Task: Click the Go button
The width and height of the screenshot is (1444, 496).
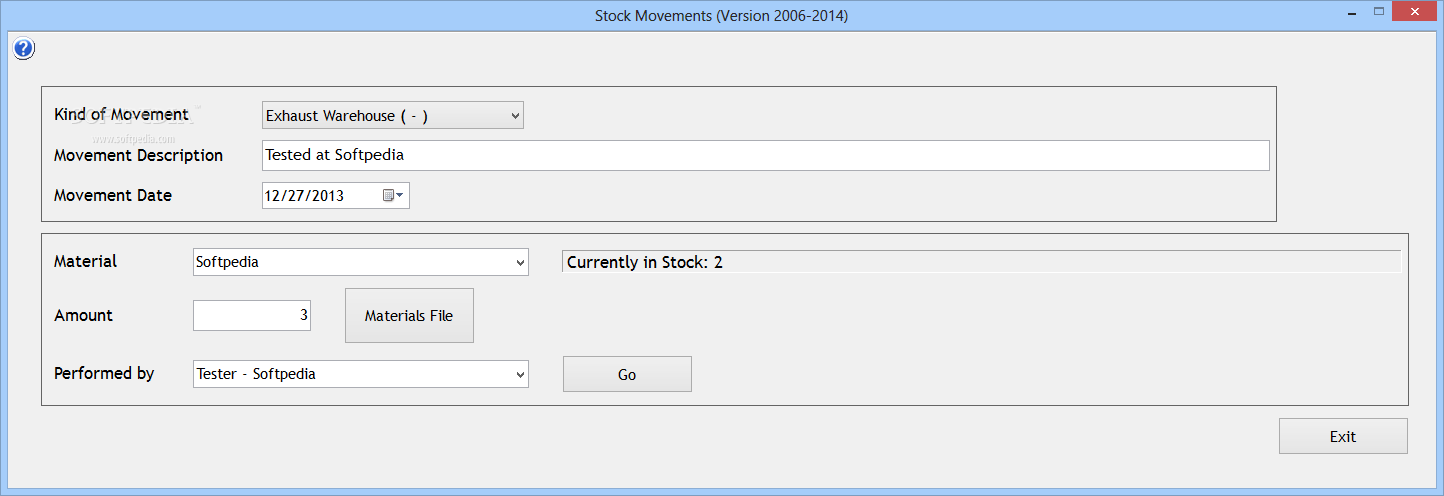Action: (627, 374)
